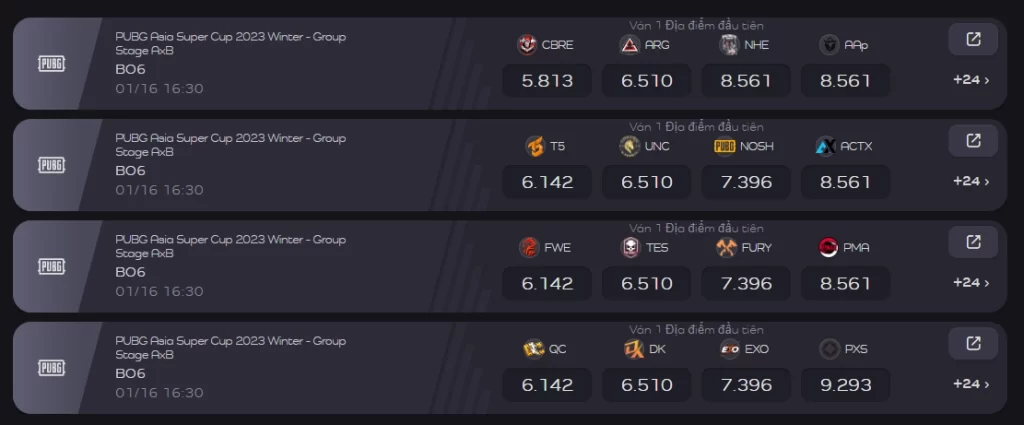1024x425 pixels.
Task: Expand +24 more markets in QC row
Action: pyautogui.click(x=971, y=385)
